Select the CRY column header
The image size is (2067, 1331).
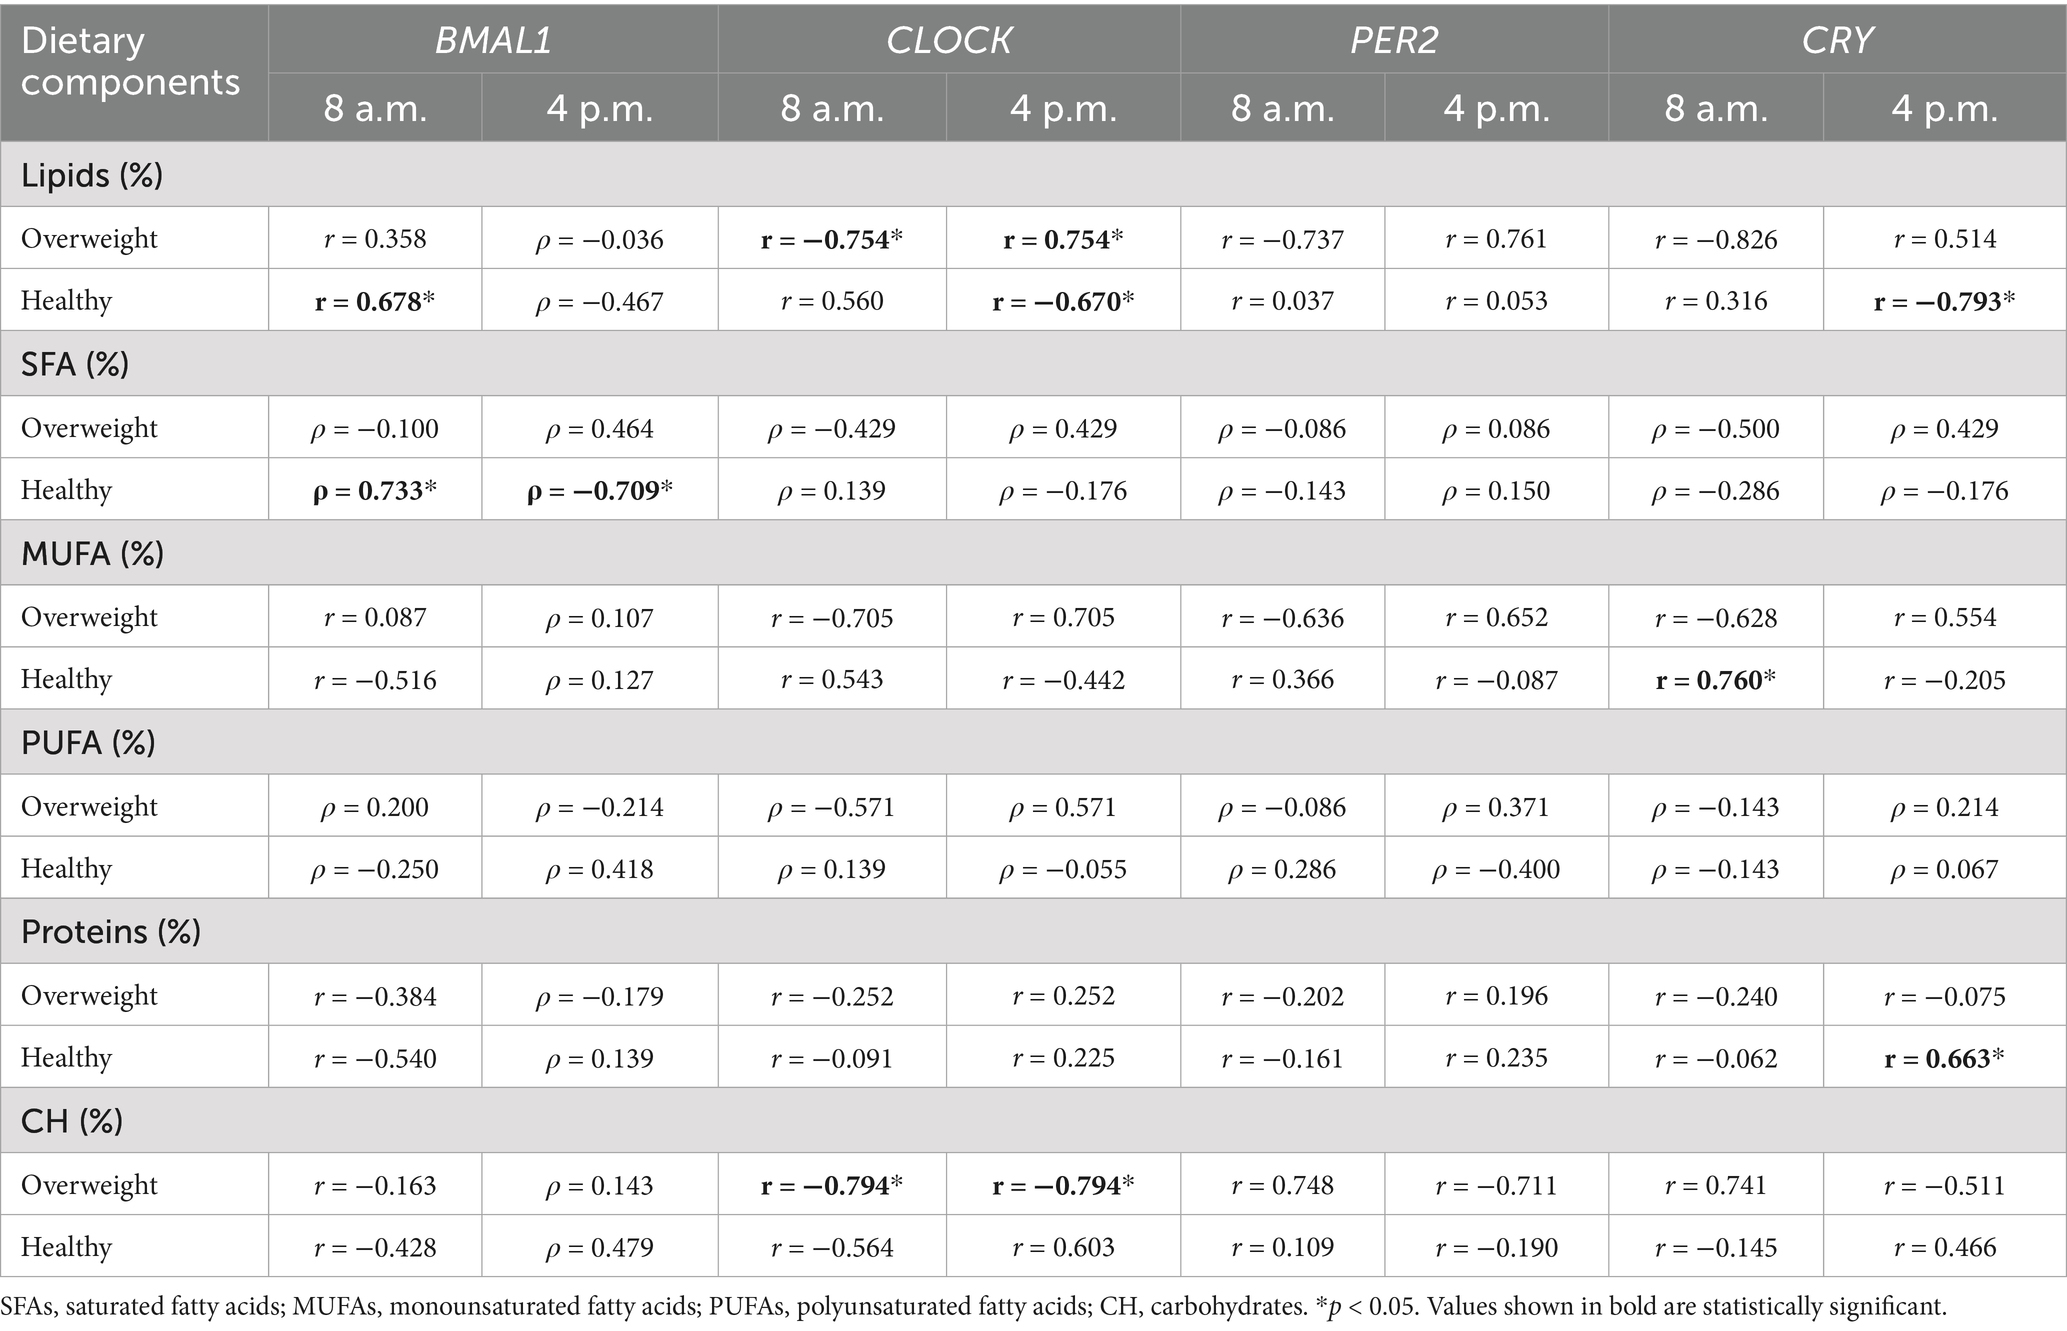coord(1836,40)
